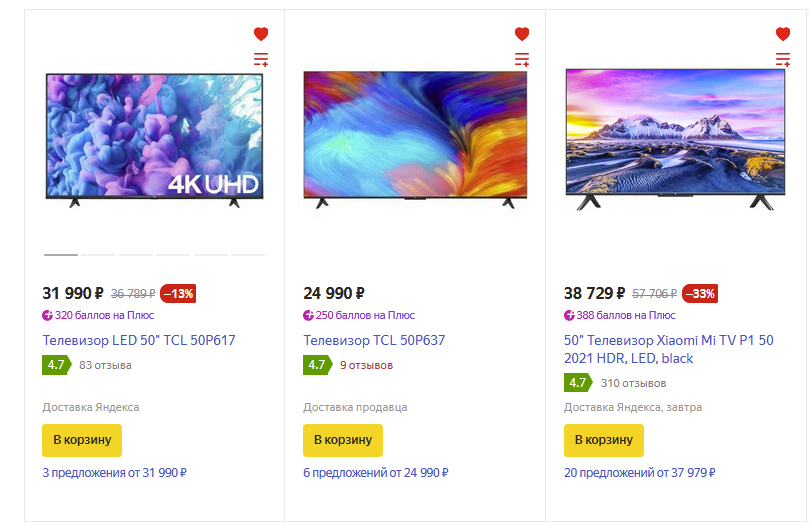This screenshot has width=809, height=522.
Task: Click the 4.7 rating badge of TCL 50P617
Action: click(x=57, y=365)
